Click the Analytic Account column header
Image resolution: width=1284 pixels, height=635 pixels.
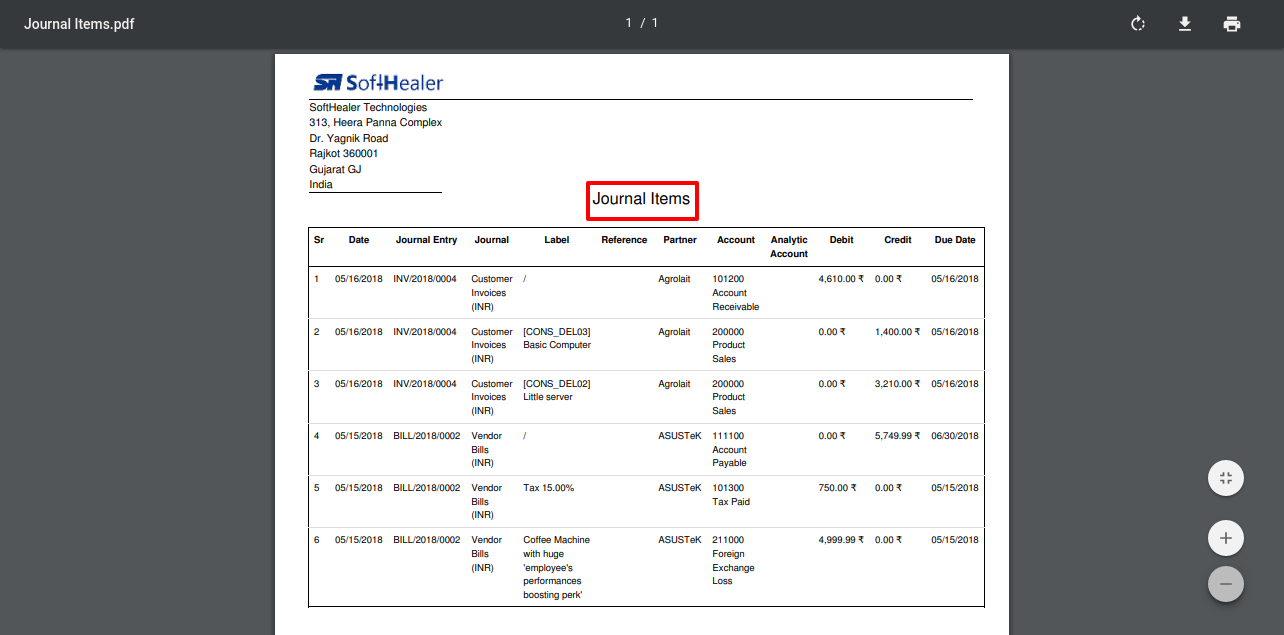pos(789,247)
